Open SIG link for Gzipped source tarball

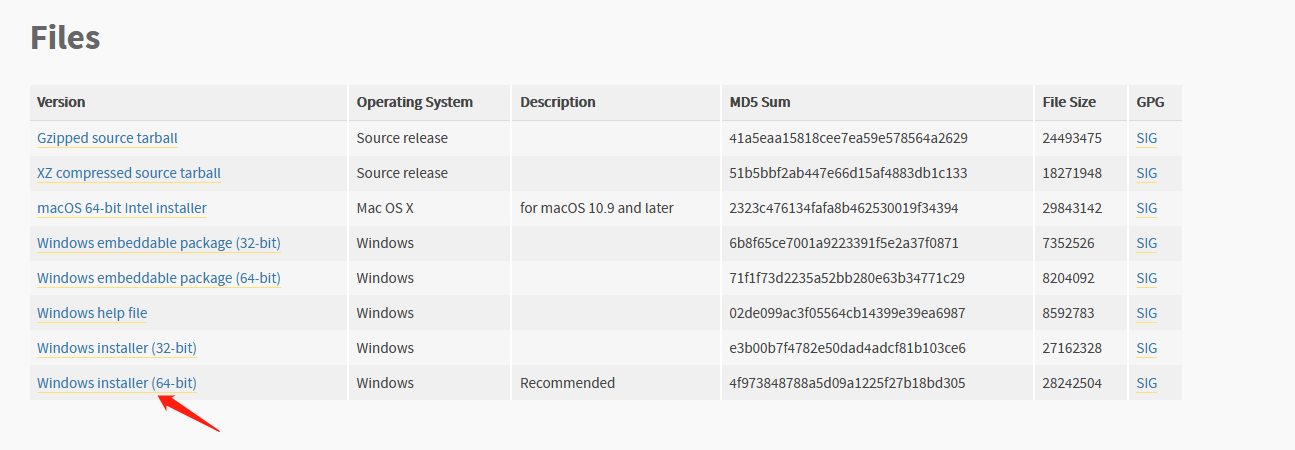click(x=1146, y=138)
